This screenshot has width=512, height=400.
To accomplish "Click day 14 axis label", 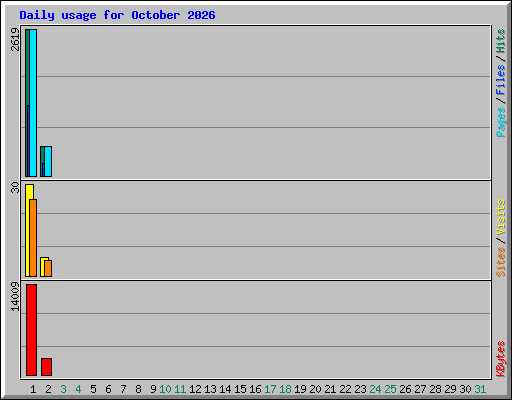I will tap(225, 389).
